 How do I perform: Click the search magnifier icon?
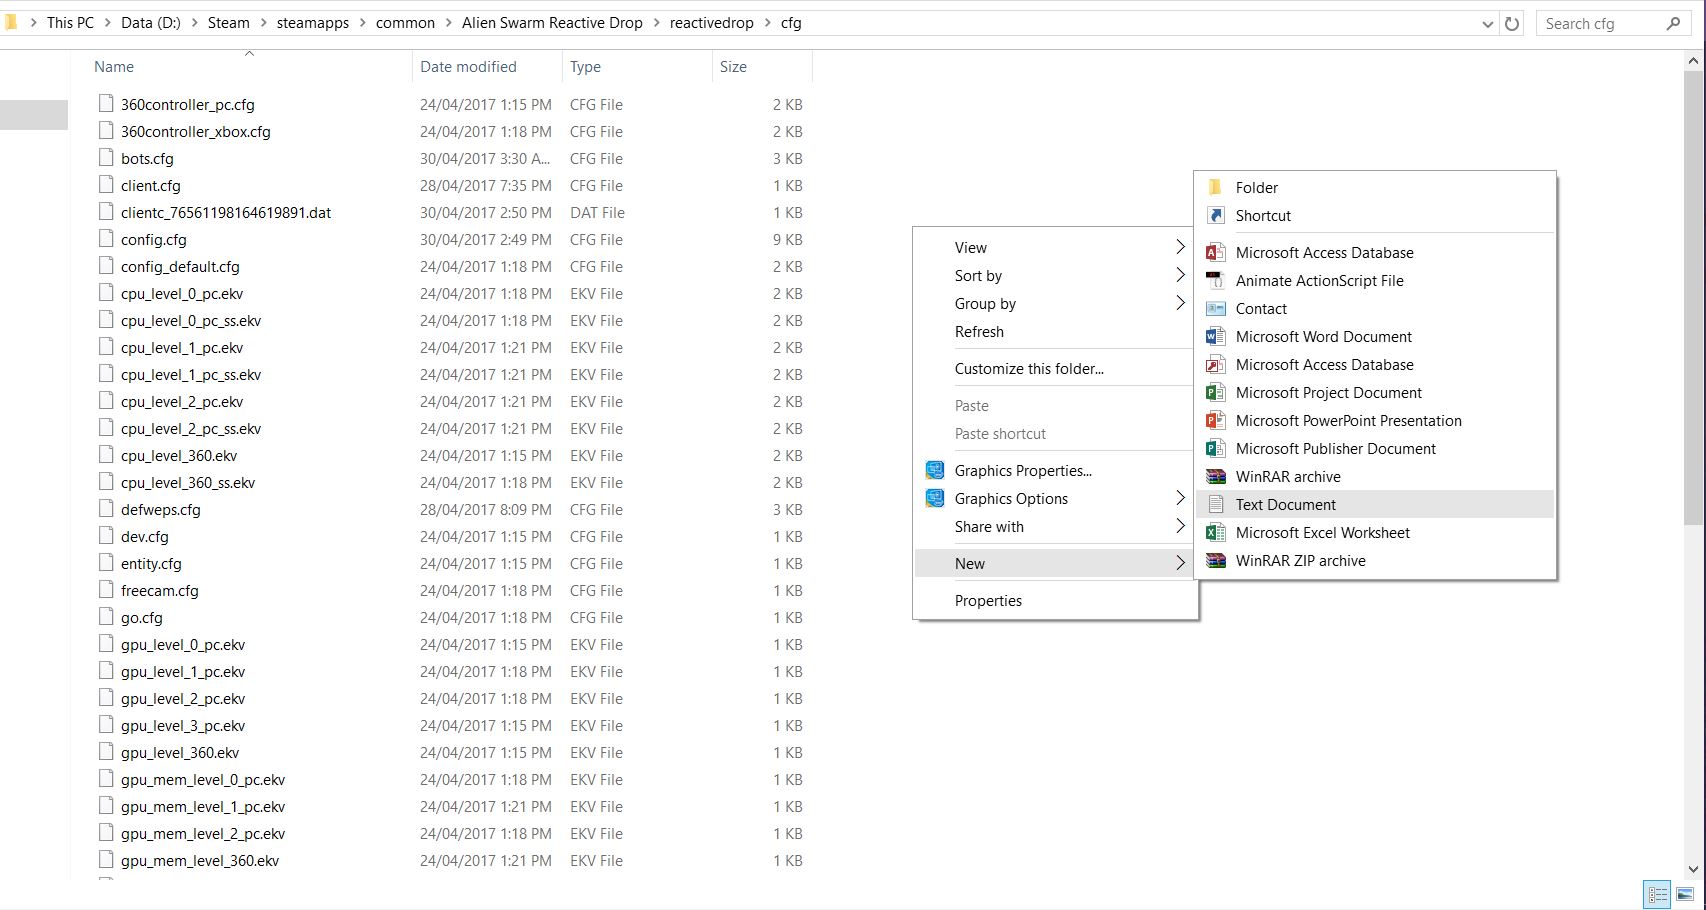[x=1673, y=23]
